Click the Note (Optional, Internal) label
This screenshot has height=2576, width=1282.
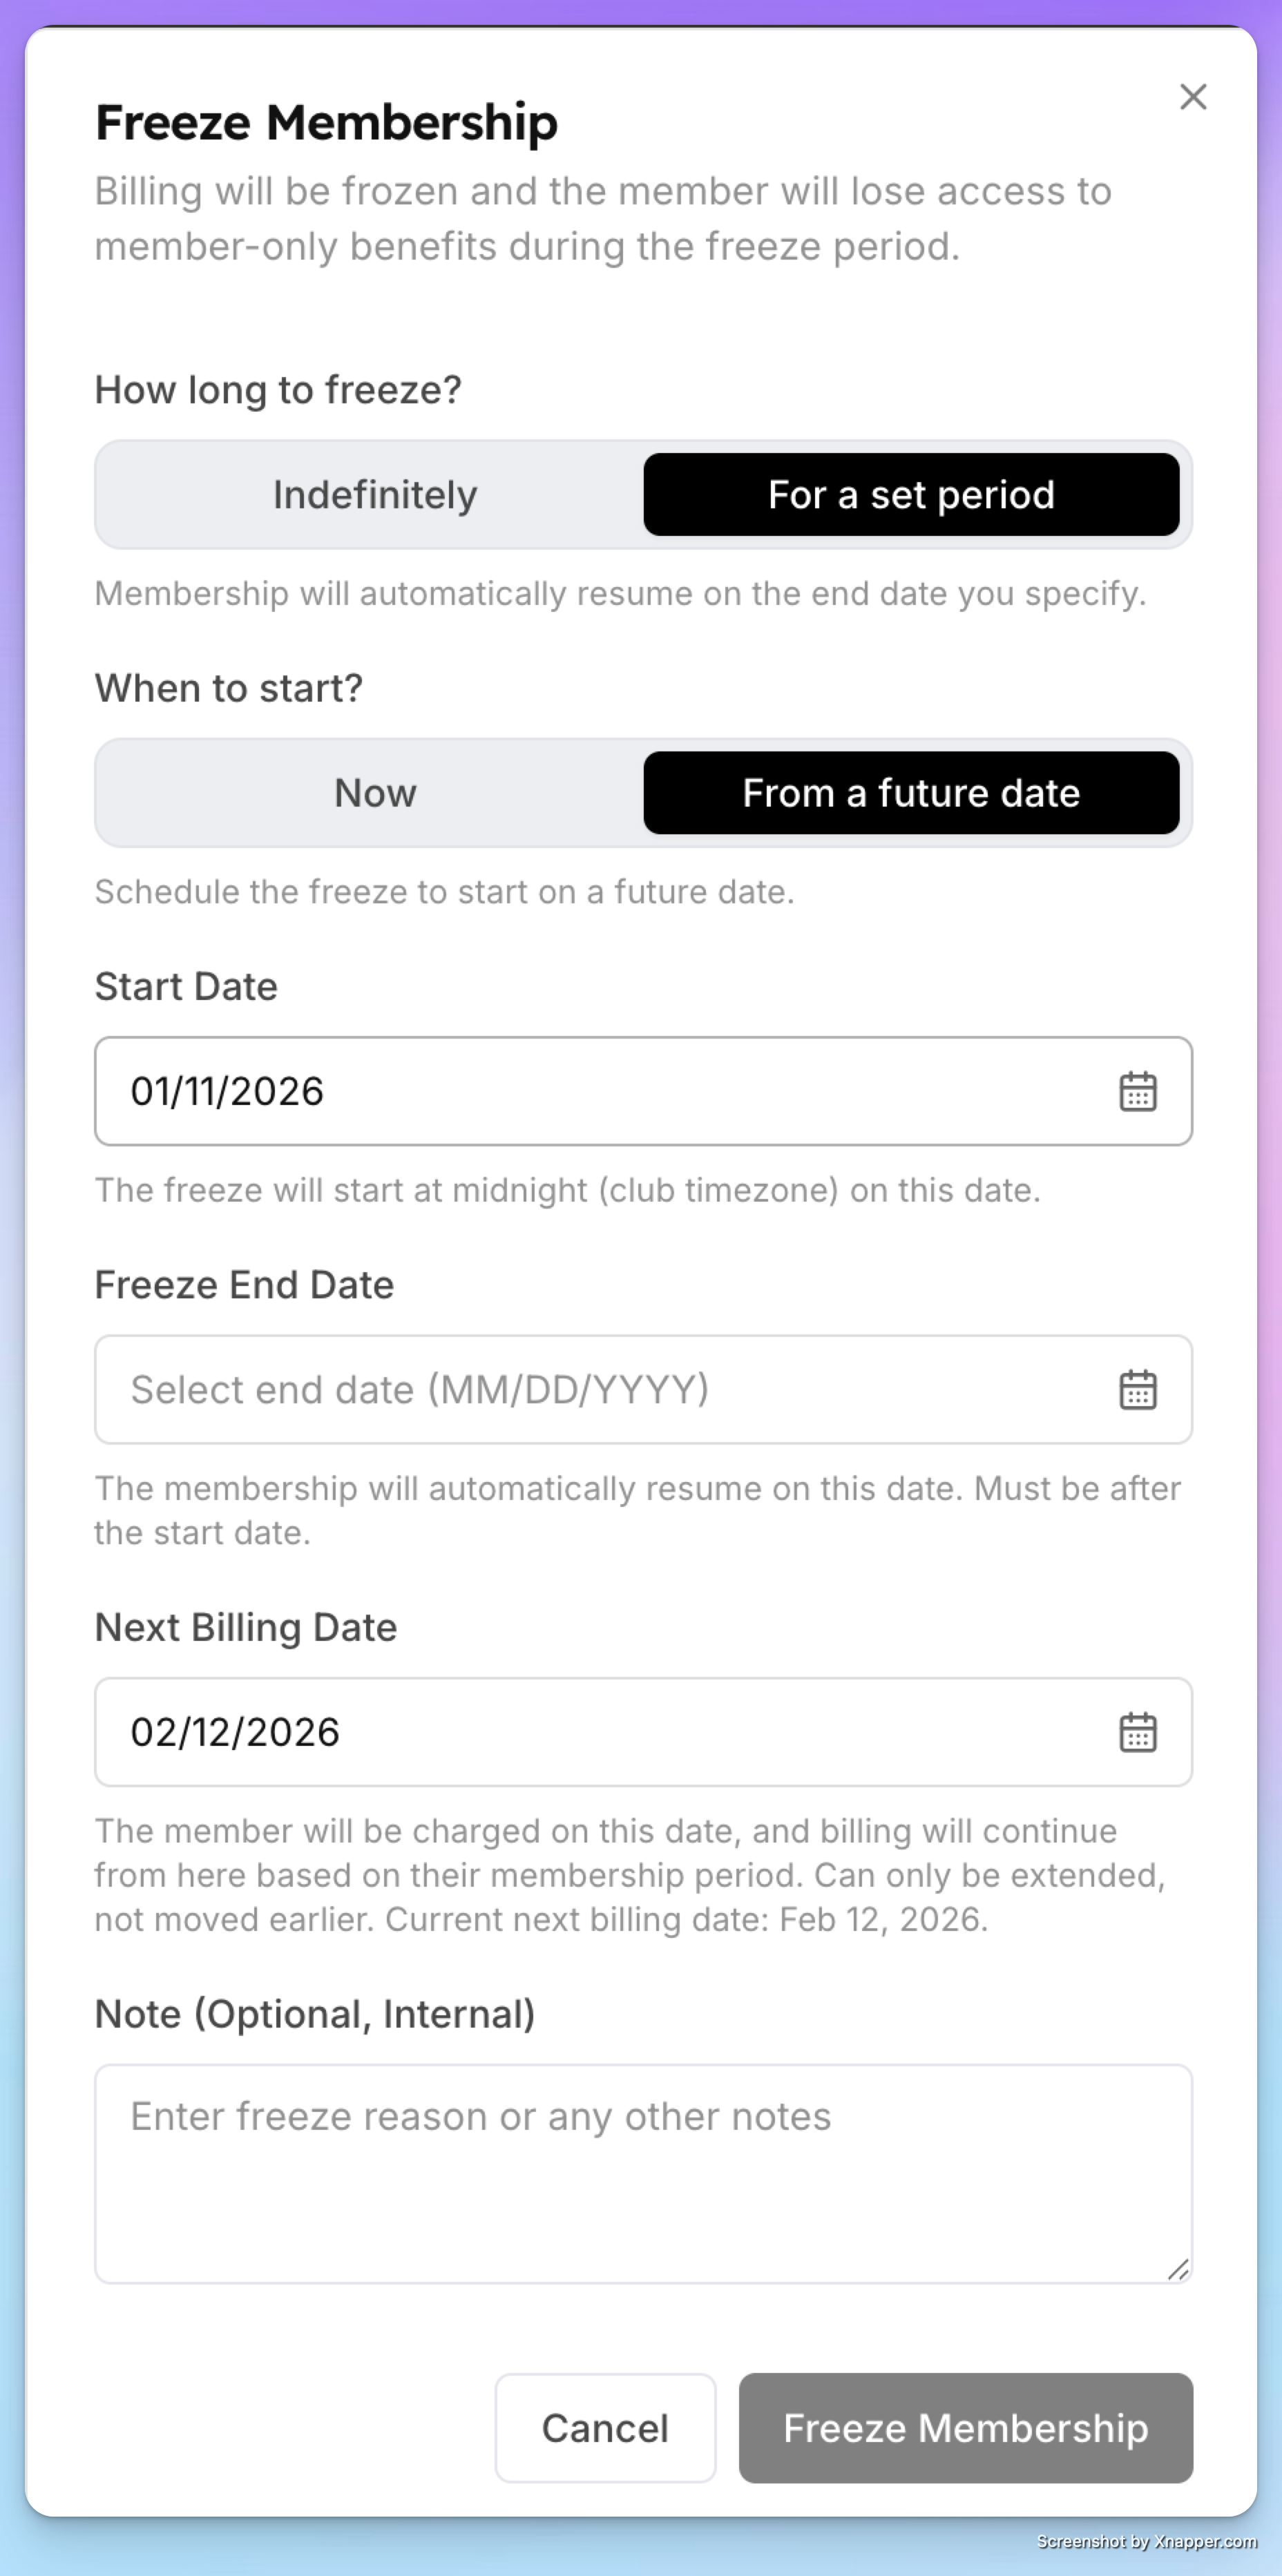pos(315,2013)
